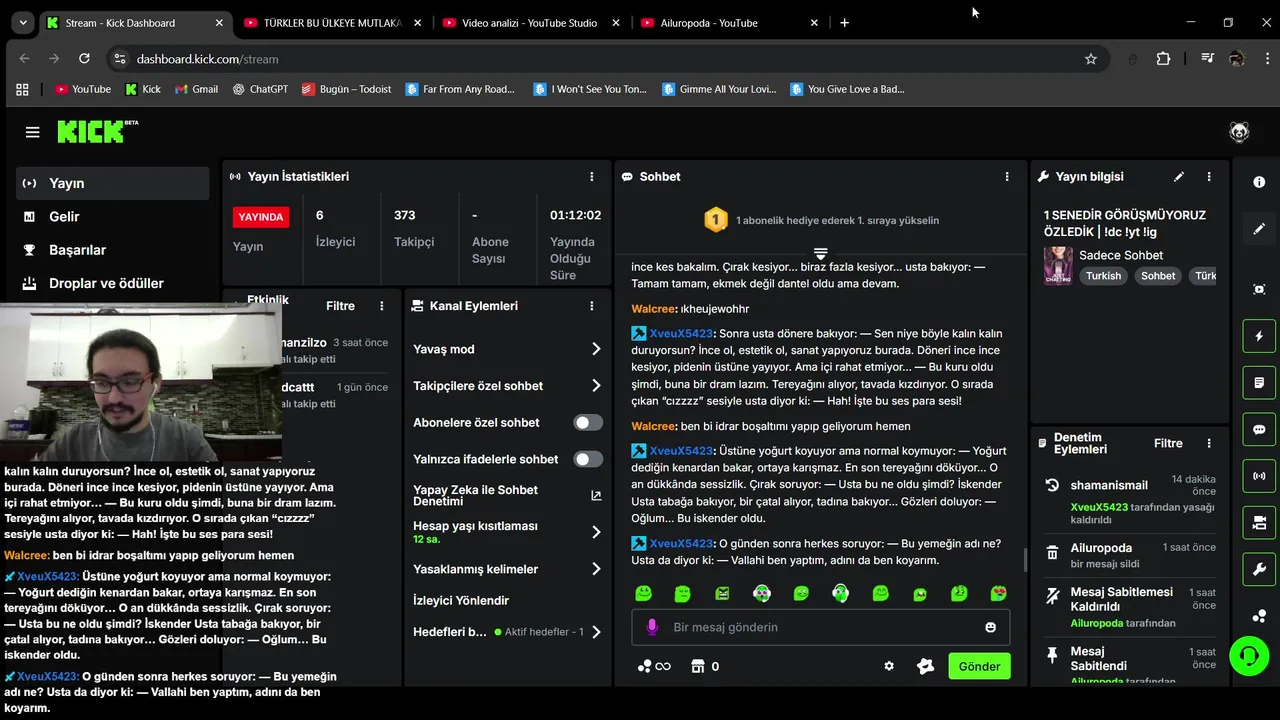Click Filtre in Denetim Eylemleri panel
This screenshot has height=720, width=1280.
pyautogui.click(x=1168, y=443)
